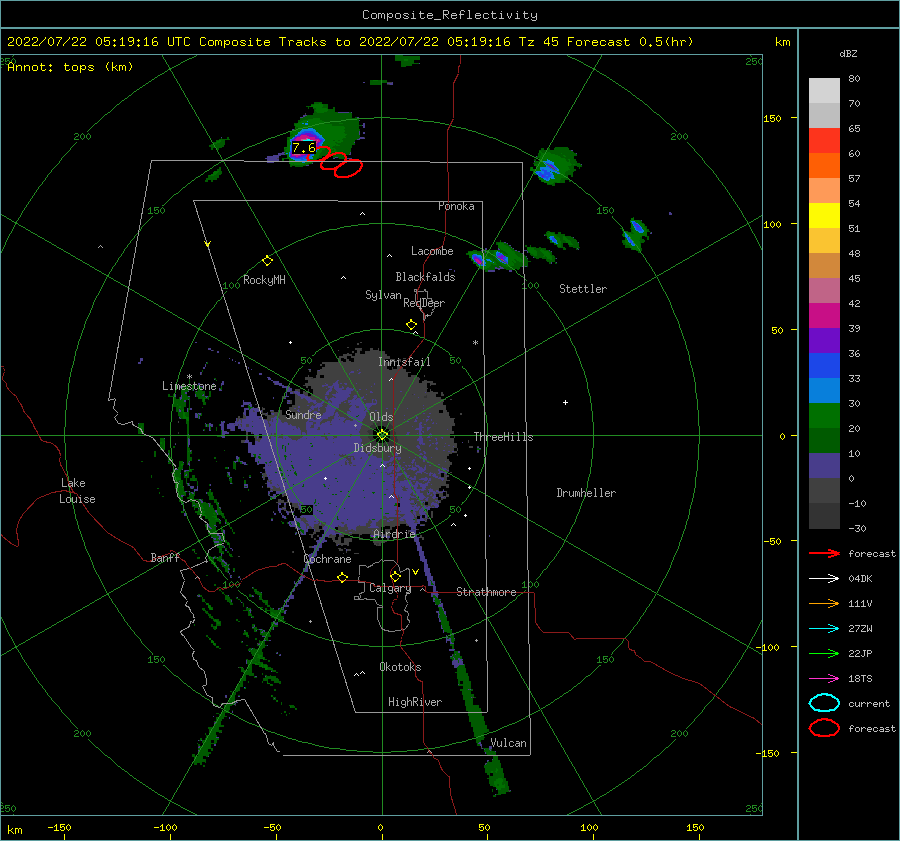Select the cyan 27ZW arrow icon

click(824, 629)
